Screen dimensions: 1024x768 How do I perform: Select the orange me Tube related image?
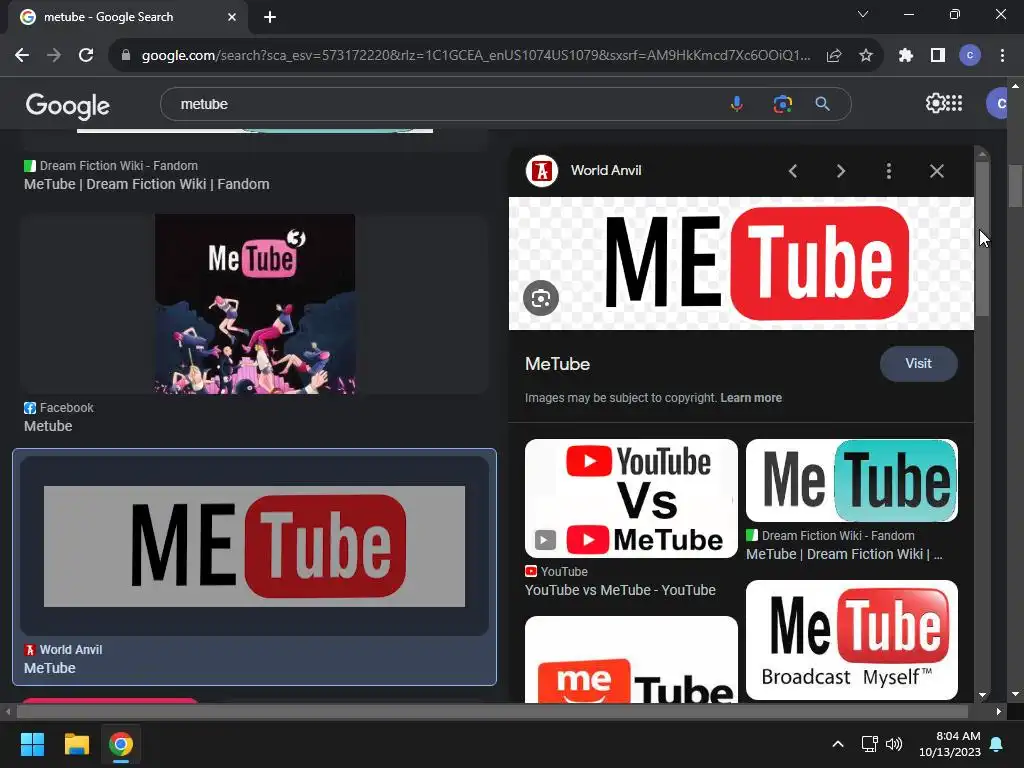pos(631,660)
